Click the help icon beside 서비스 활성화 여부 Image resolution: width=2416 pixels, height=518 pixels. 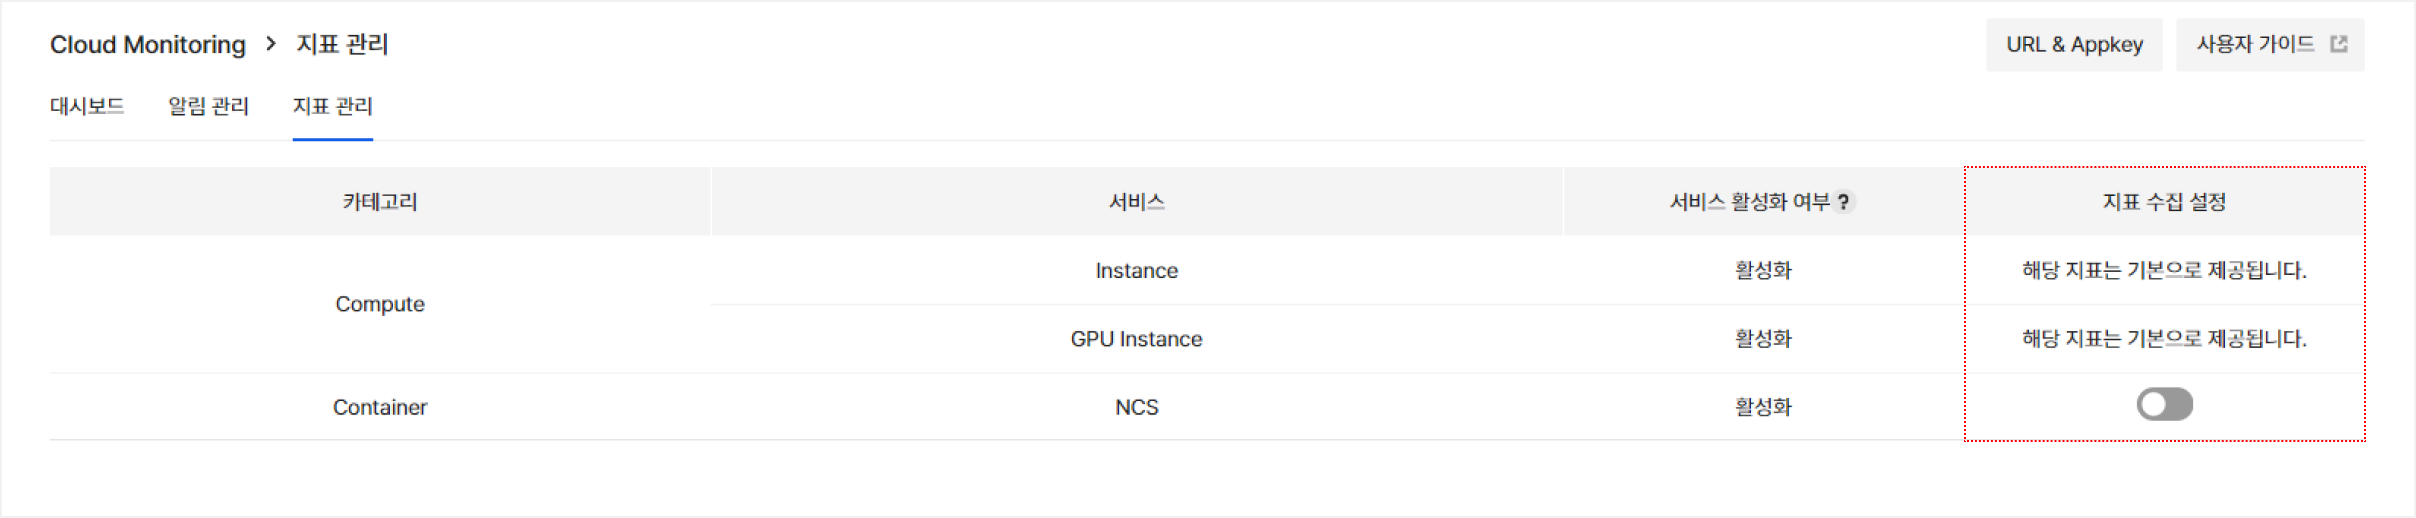coord(1843,202)
